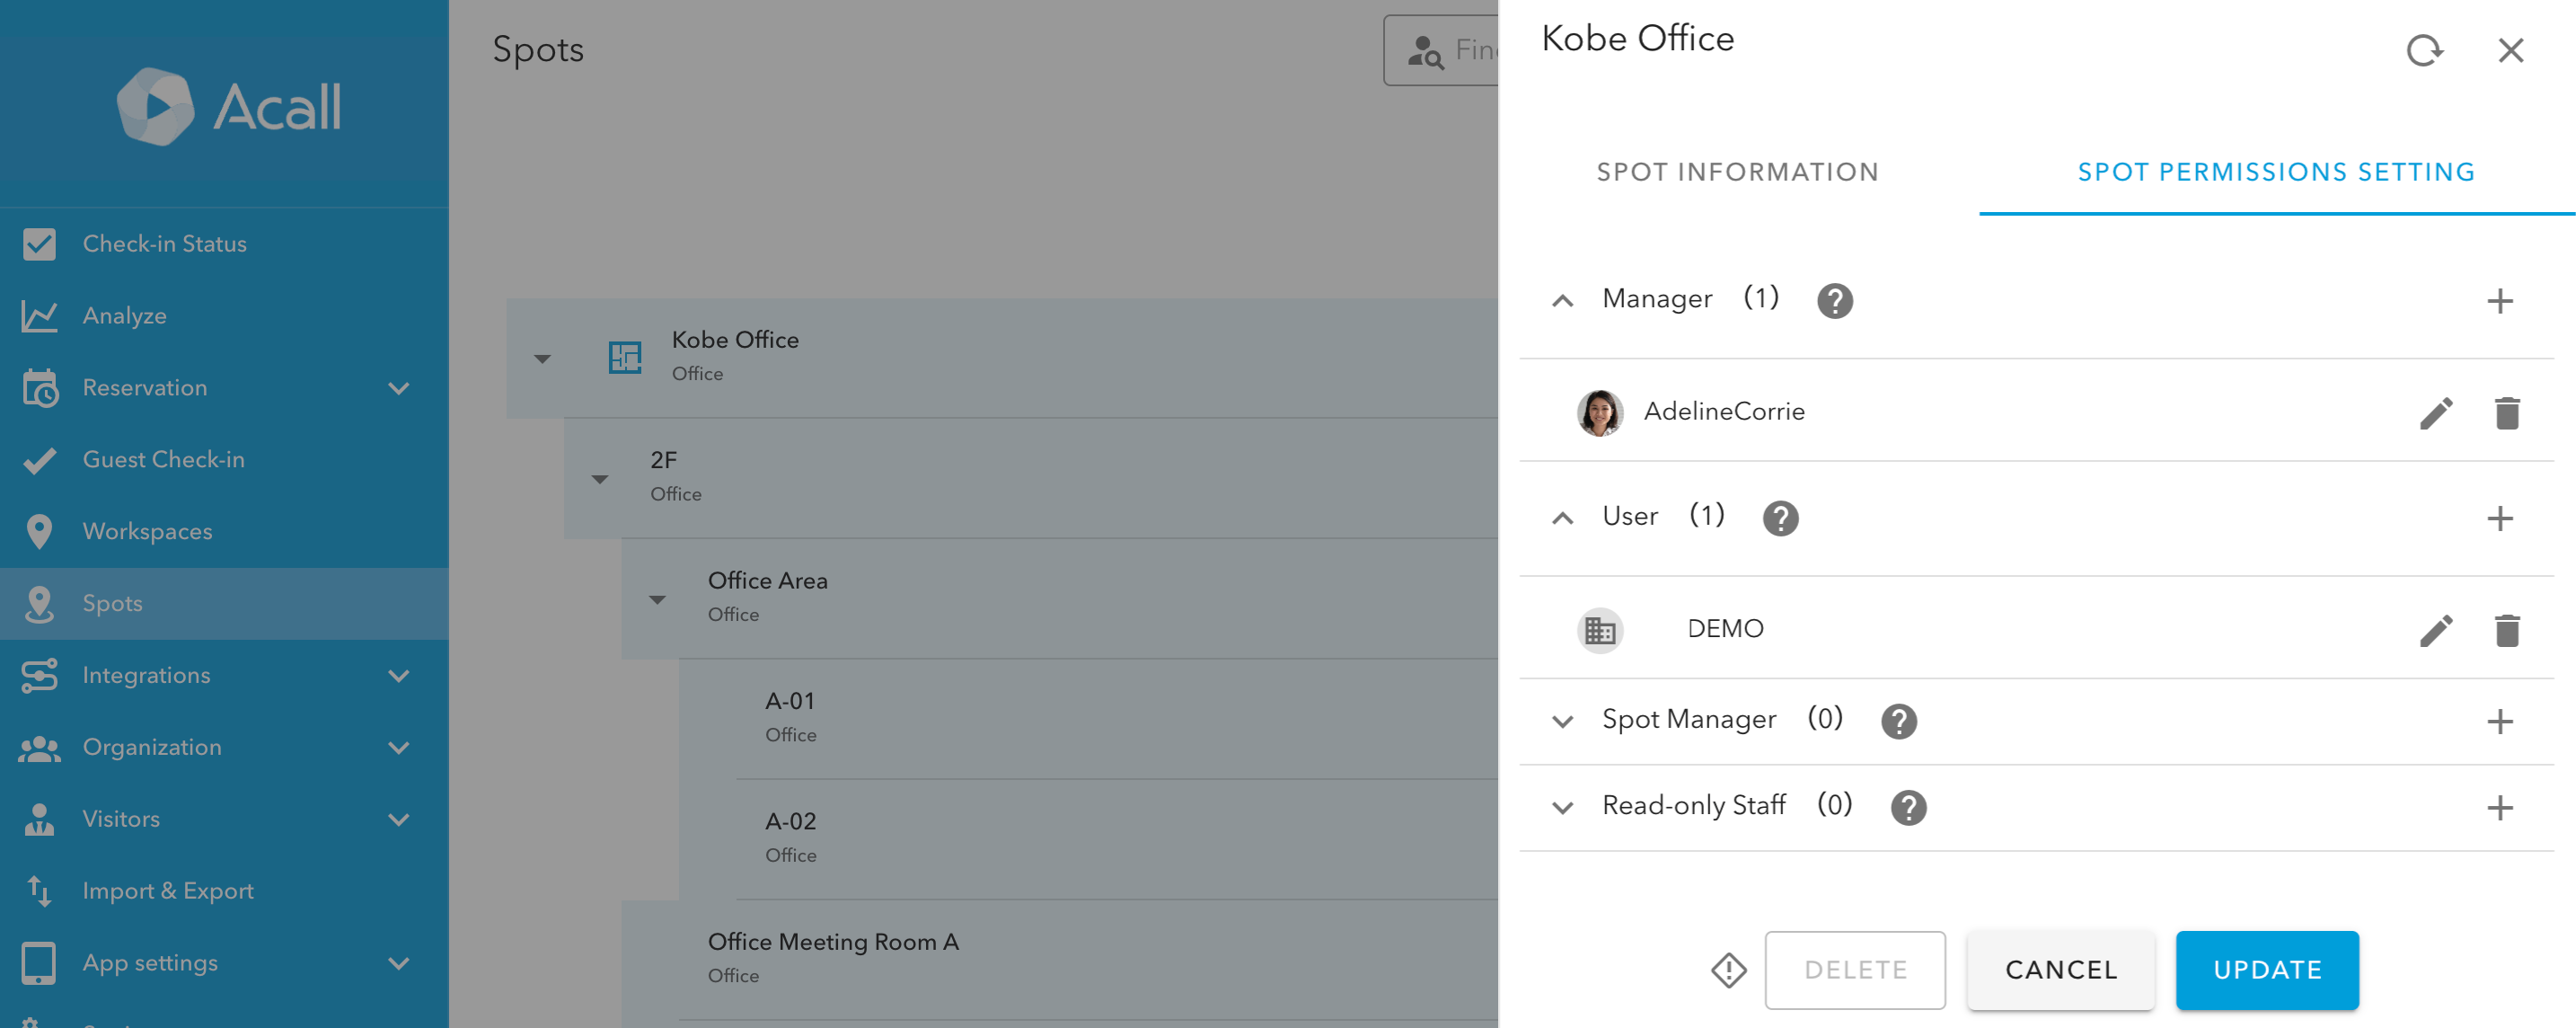Click the Guest Check-in checkmark icon
Screen dimensions: 2576x1028
[39, 460]
